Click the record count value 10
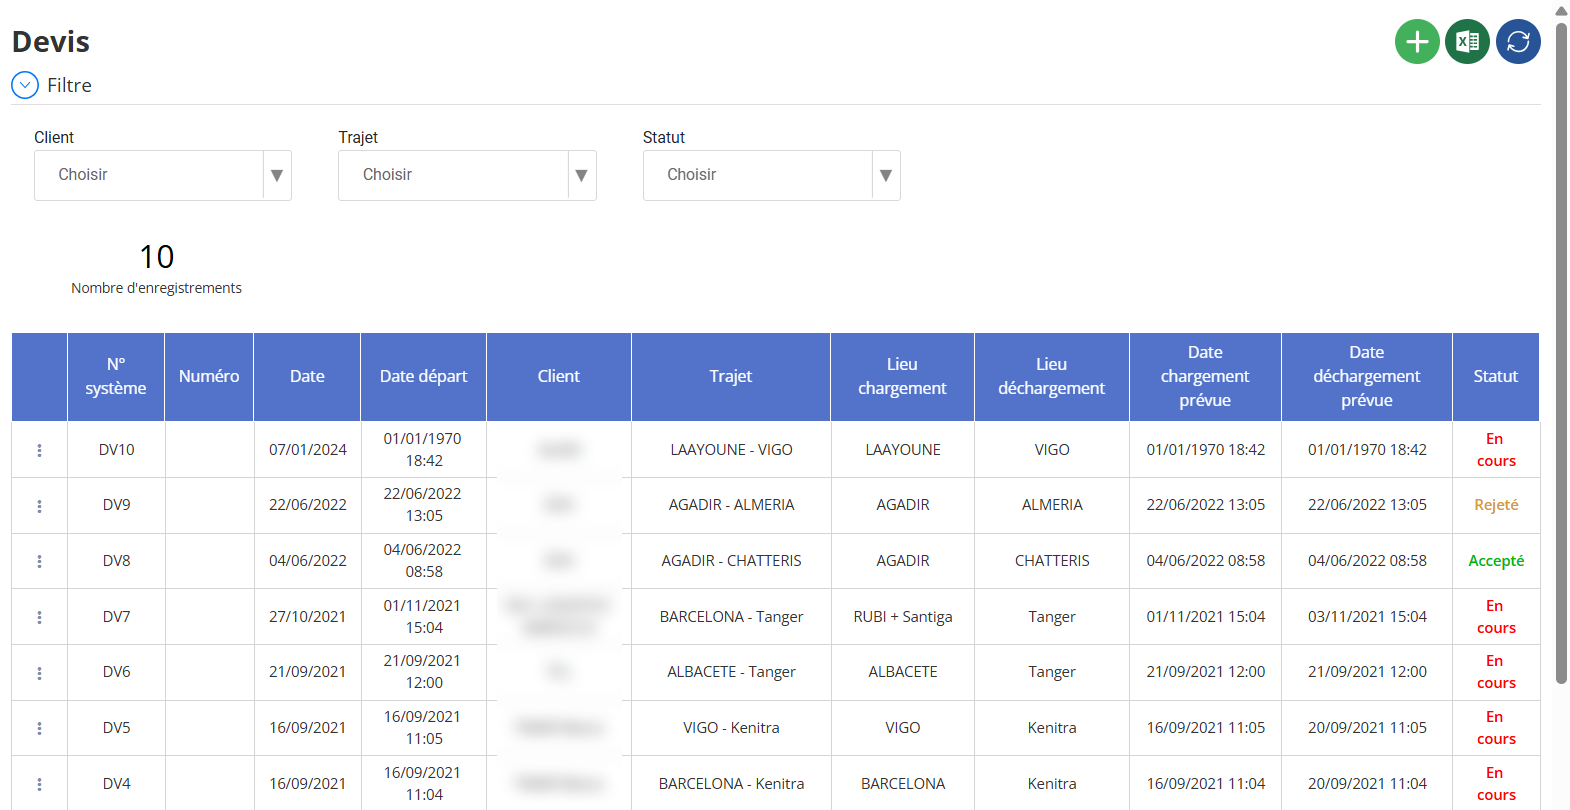The width and height of the screenshot is (1570, 810). click(x=156, y=257)
